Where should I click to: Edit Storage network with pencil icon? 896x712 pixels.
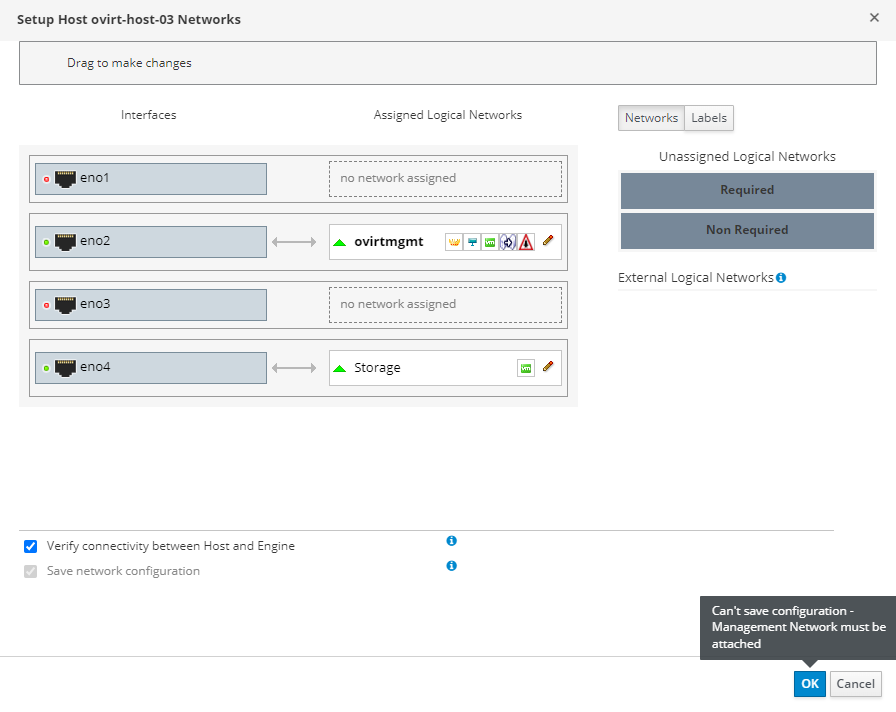click(547, 367)
